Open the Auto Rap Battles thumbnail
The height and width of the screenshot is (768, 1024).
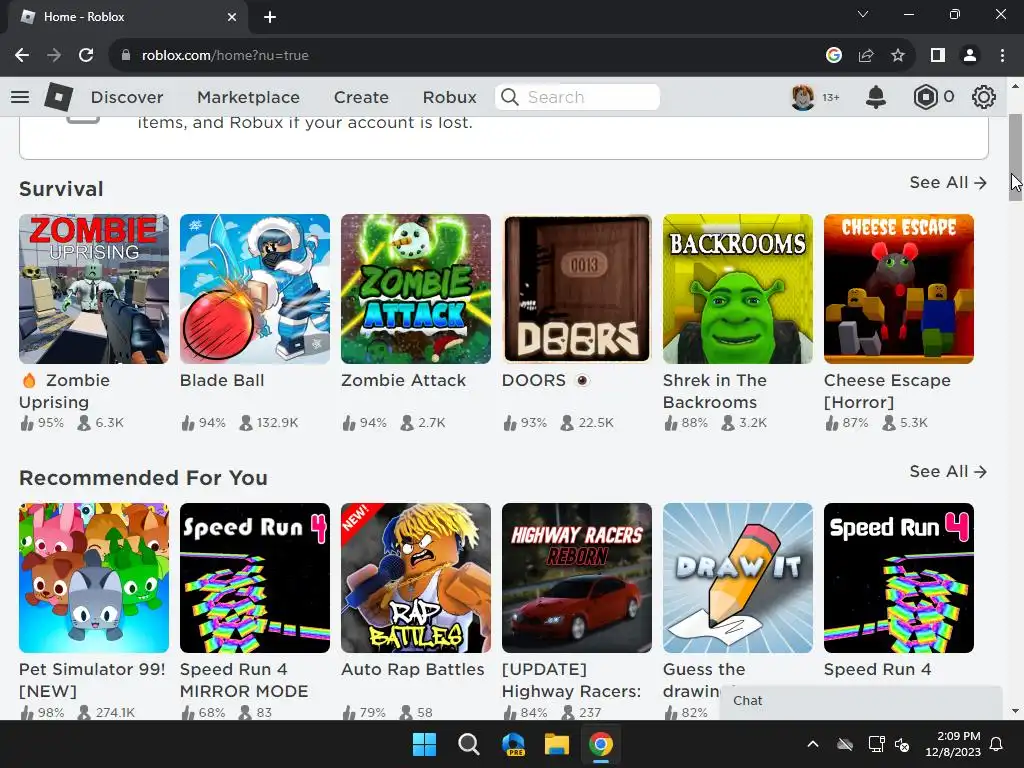pyautogui.click(x=416, y=578)
